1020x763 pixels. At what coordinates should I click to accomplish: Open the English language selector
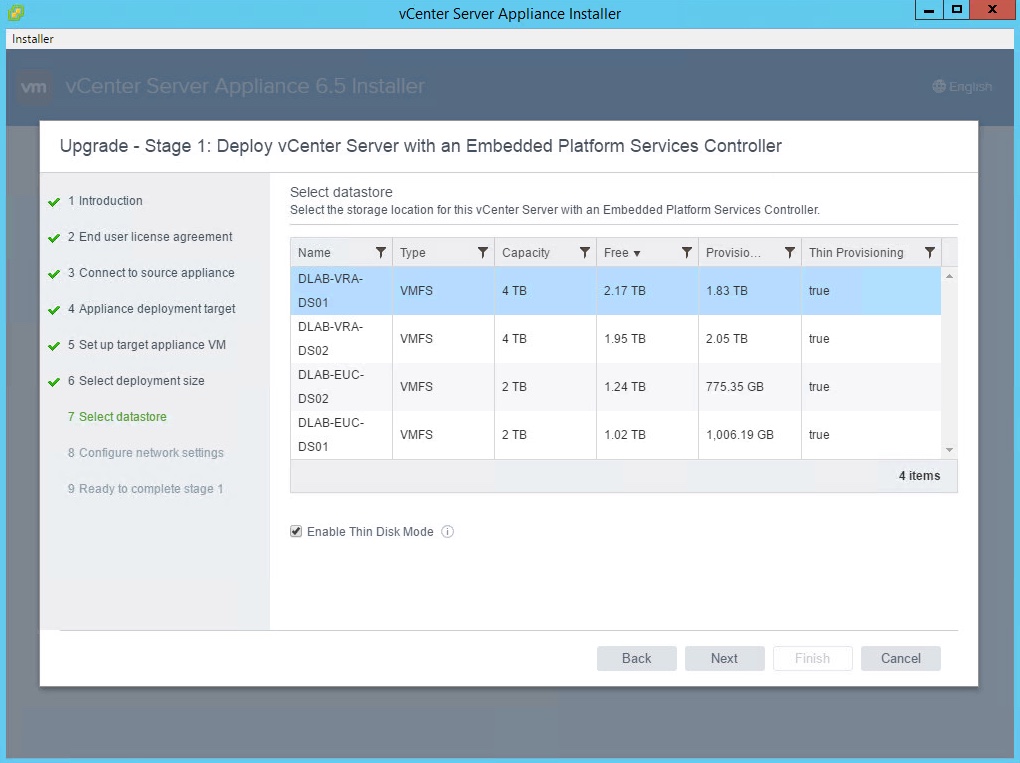tap(962, 87)
